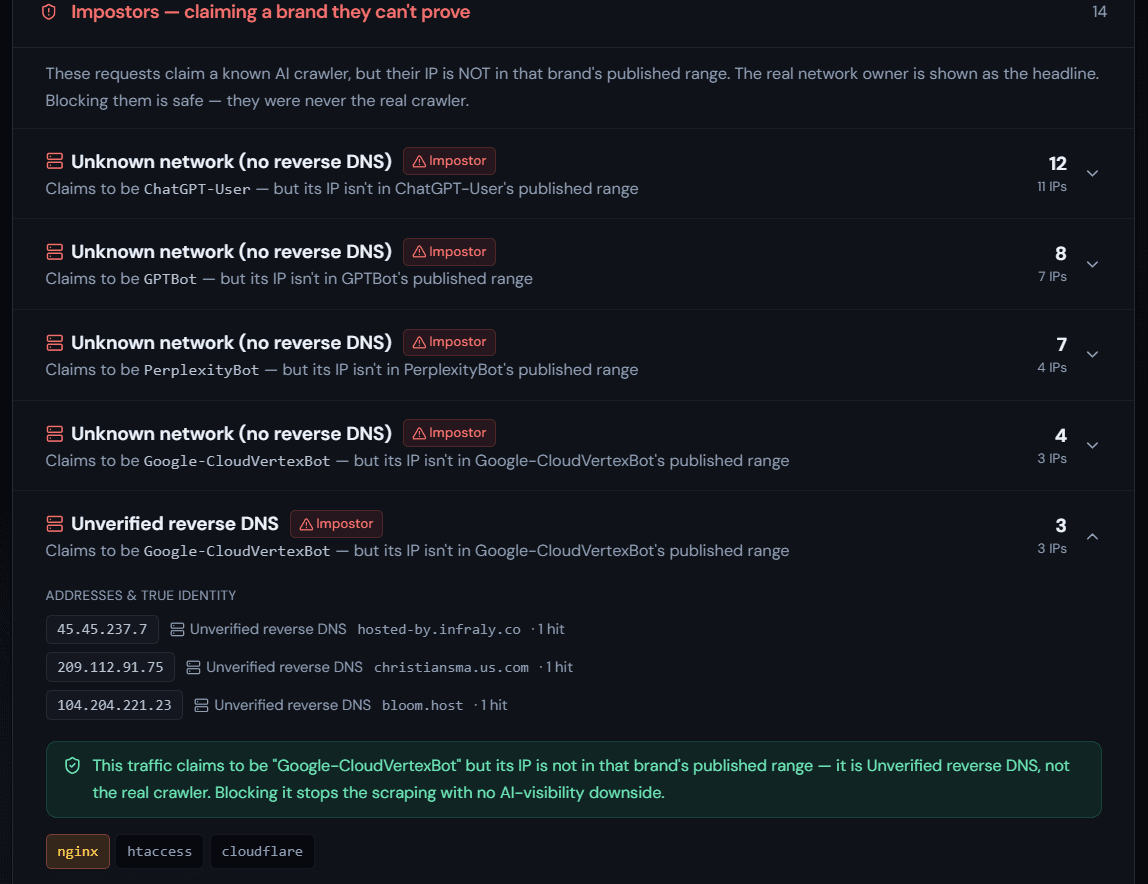This screenshot has width=1148, height=884.
Task: Click the green shield check icon in notice
Action: (72, 766)
